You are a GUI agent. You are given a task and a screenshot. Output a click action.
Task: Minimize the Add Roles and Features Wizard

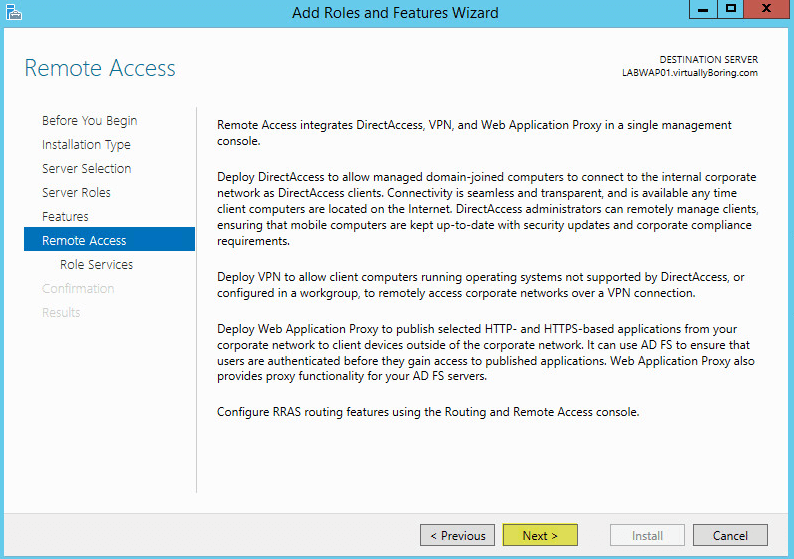703,9
